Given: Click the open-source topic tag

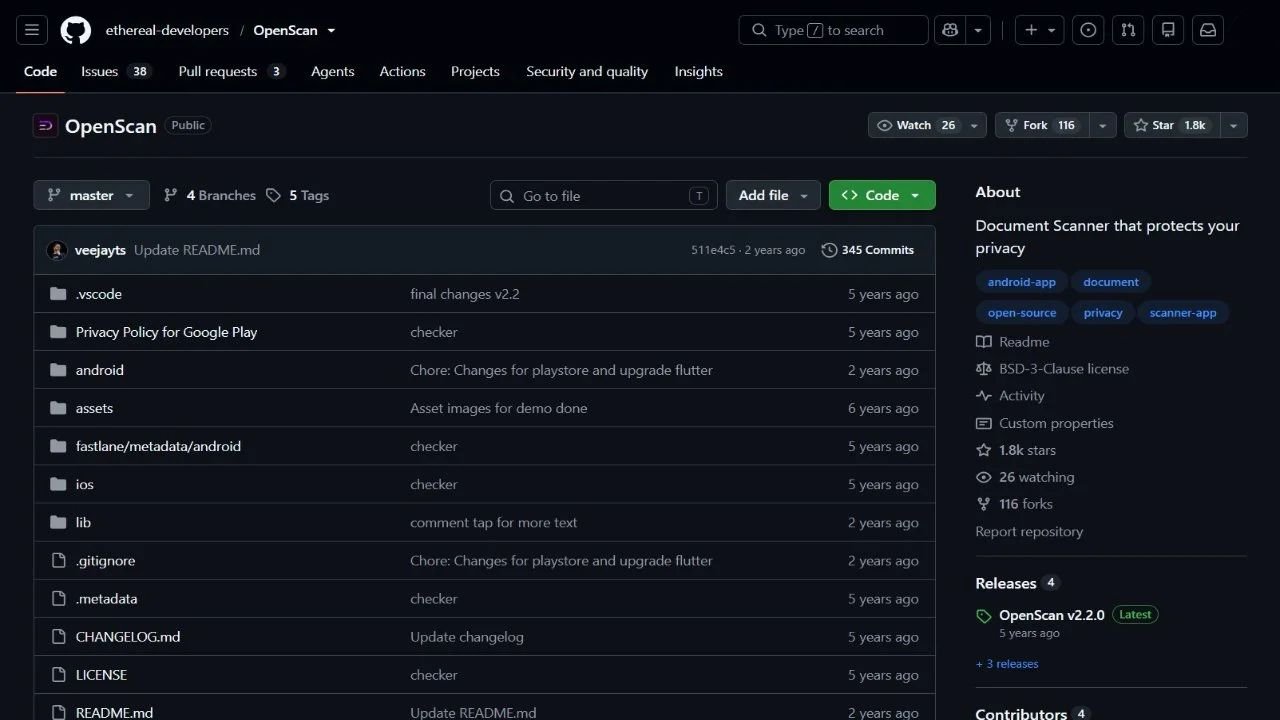Looking at the screenshot, I should pos(1022,313).
